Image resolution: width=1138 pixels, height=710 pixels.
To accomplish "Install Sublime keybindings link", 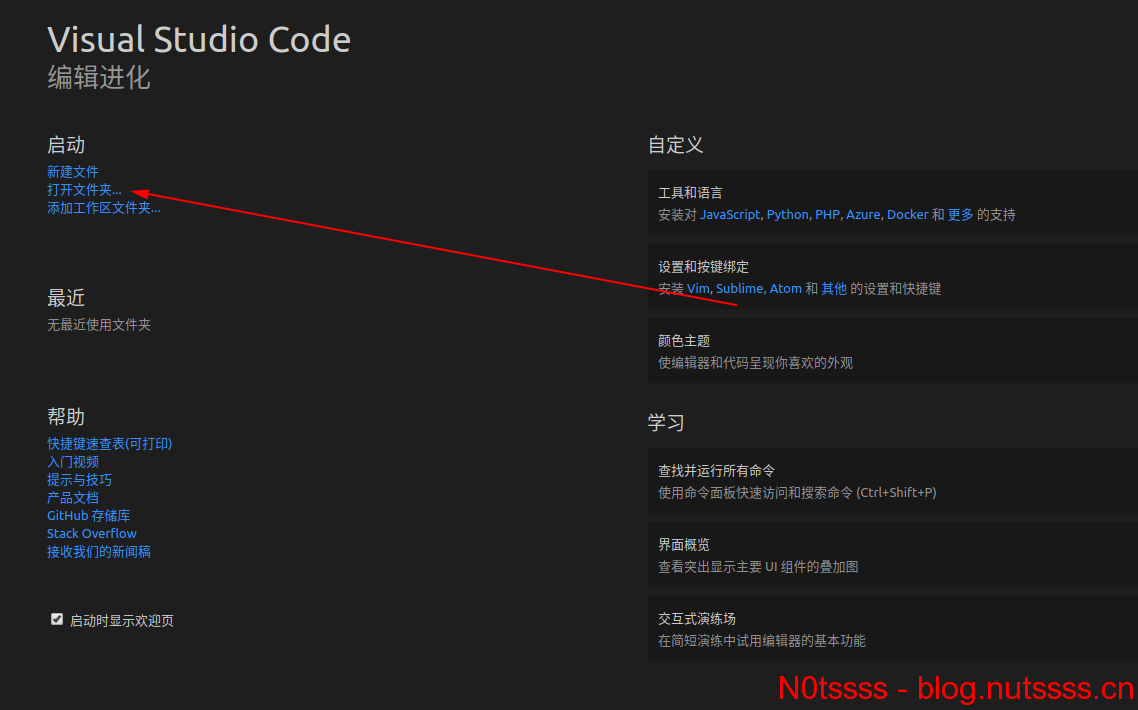I will click(x=740, y=289).
